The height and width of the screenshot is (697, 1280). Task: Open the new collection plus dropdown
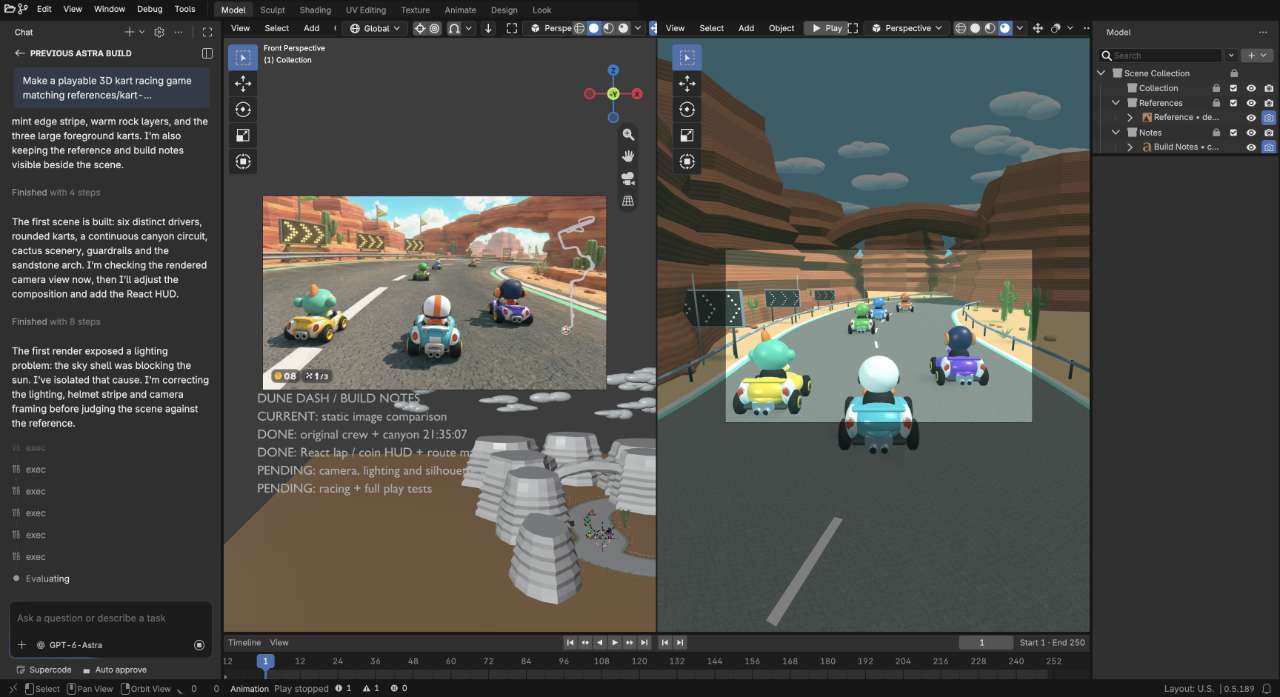(x=1257, y=56)
